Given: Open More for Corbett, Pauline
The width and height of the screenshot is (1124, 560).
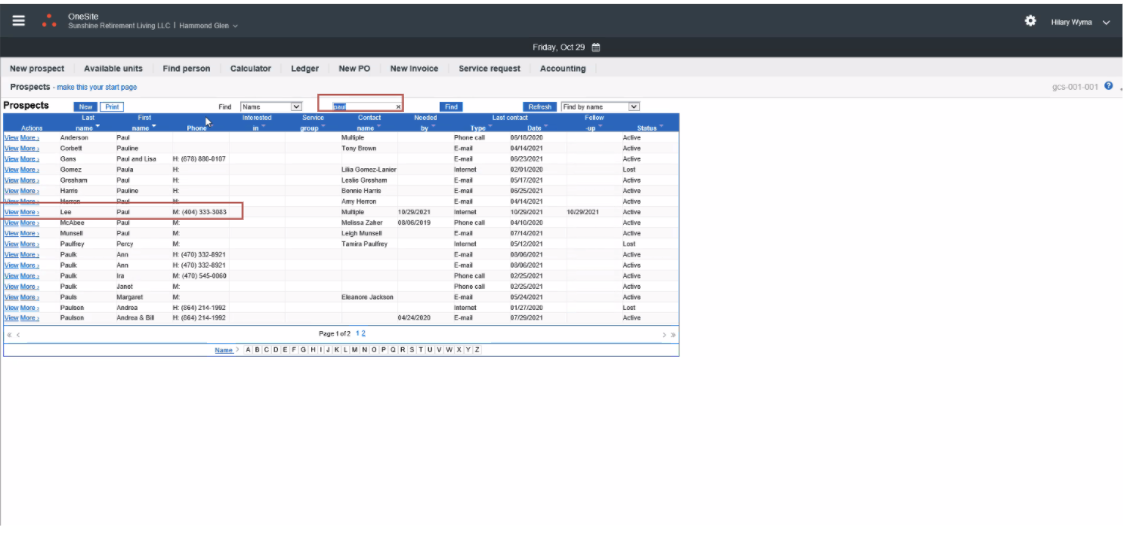Looking at the screenshot, I should [29, 148].
